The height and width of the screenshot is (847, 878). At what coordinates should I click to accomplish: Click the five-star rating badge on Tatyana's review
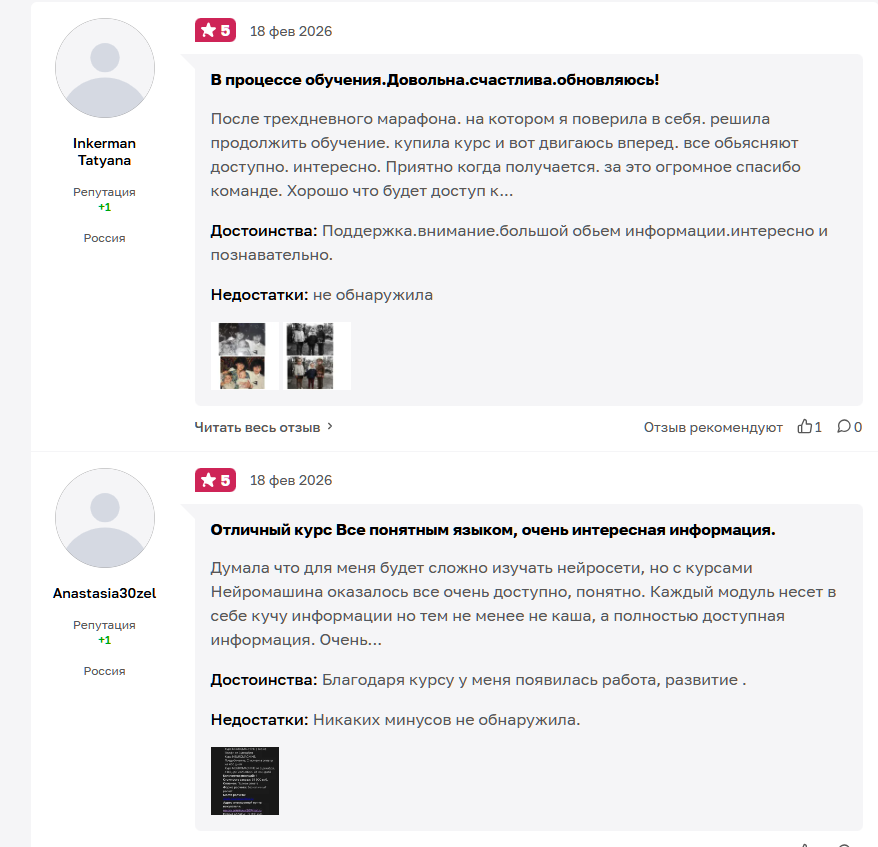[215, 30]
